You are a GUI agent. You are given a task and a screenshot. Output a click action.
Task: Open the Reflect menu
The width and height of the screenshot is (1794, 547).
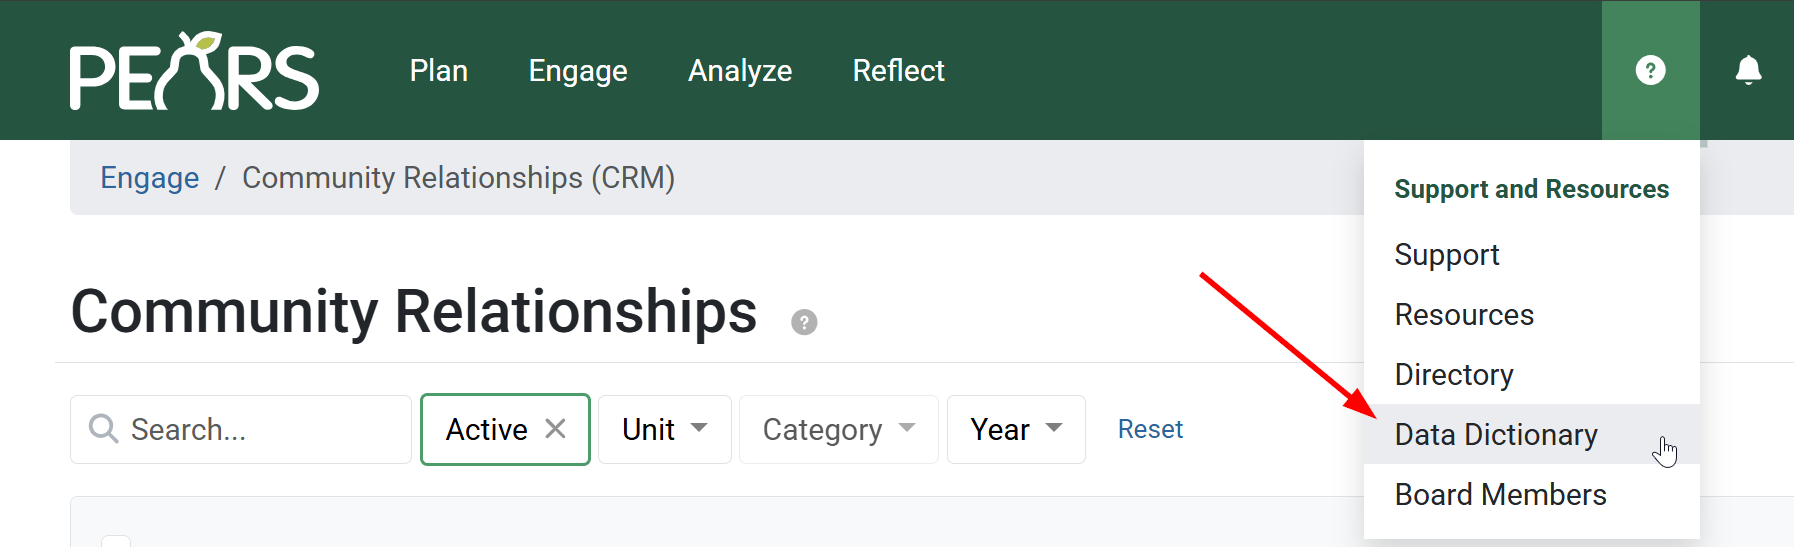point(898,71)
